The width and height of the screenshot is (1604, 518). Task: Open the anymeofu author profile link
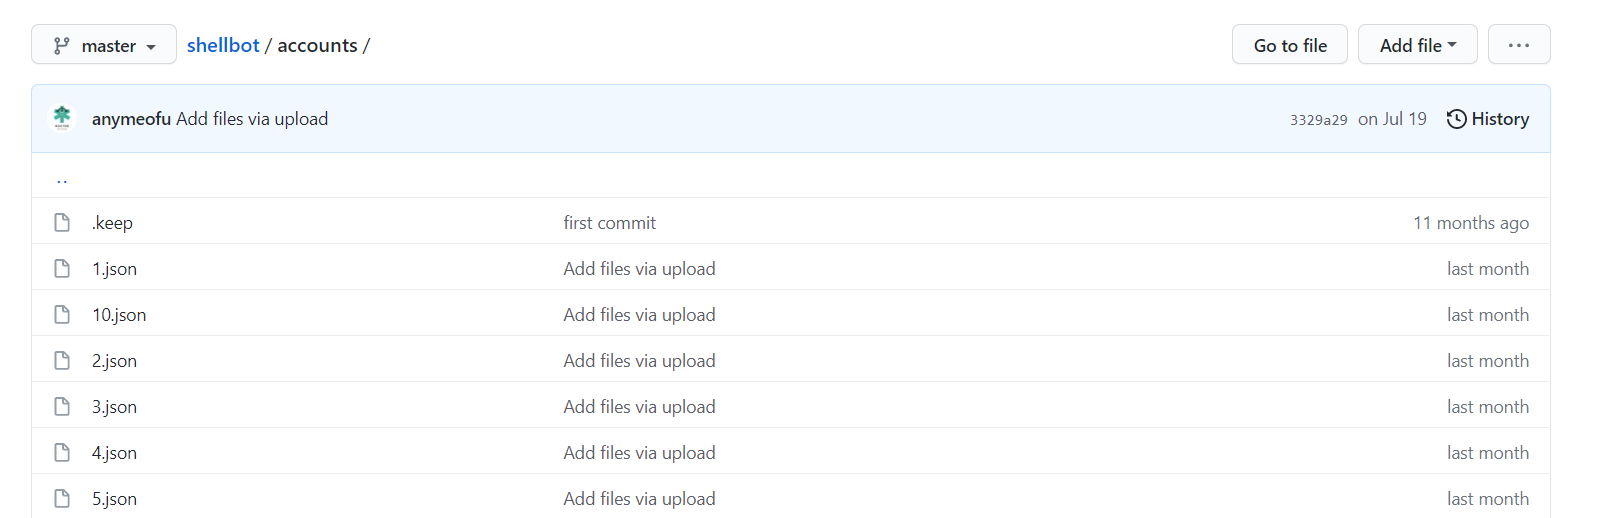[131, 119]
